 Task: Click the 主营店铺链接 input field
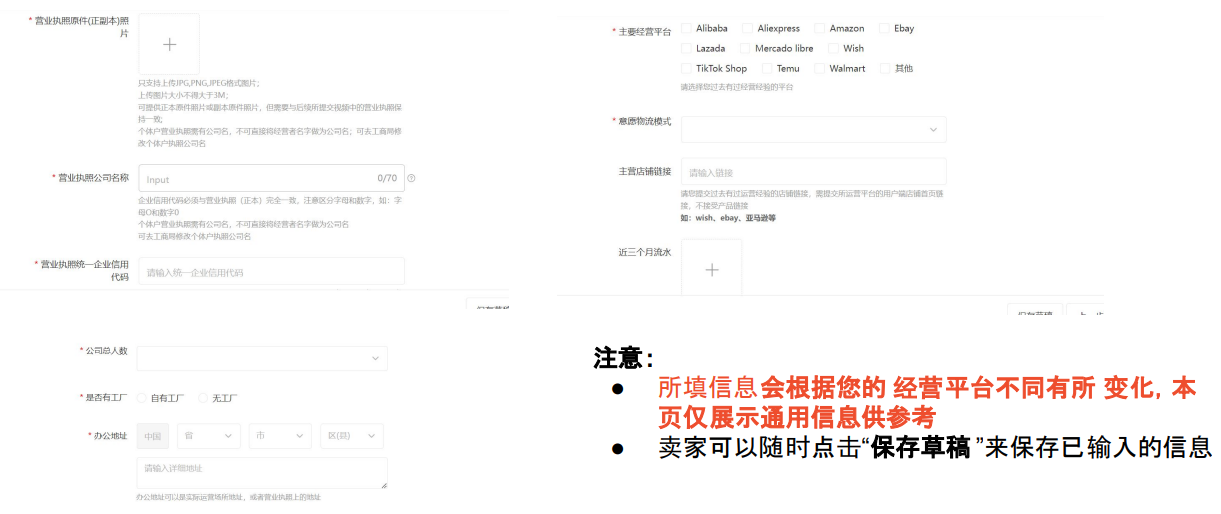[x=814, y=172]
